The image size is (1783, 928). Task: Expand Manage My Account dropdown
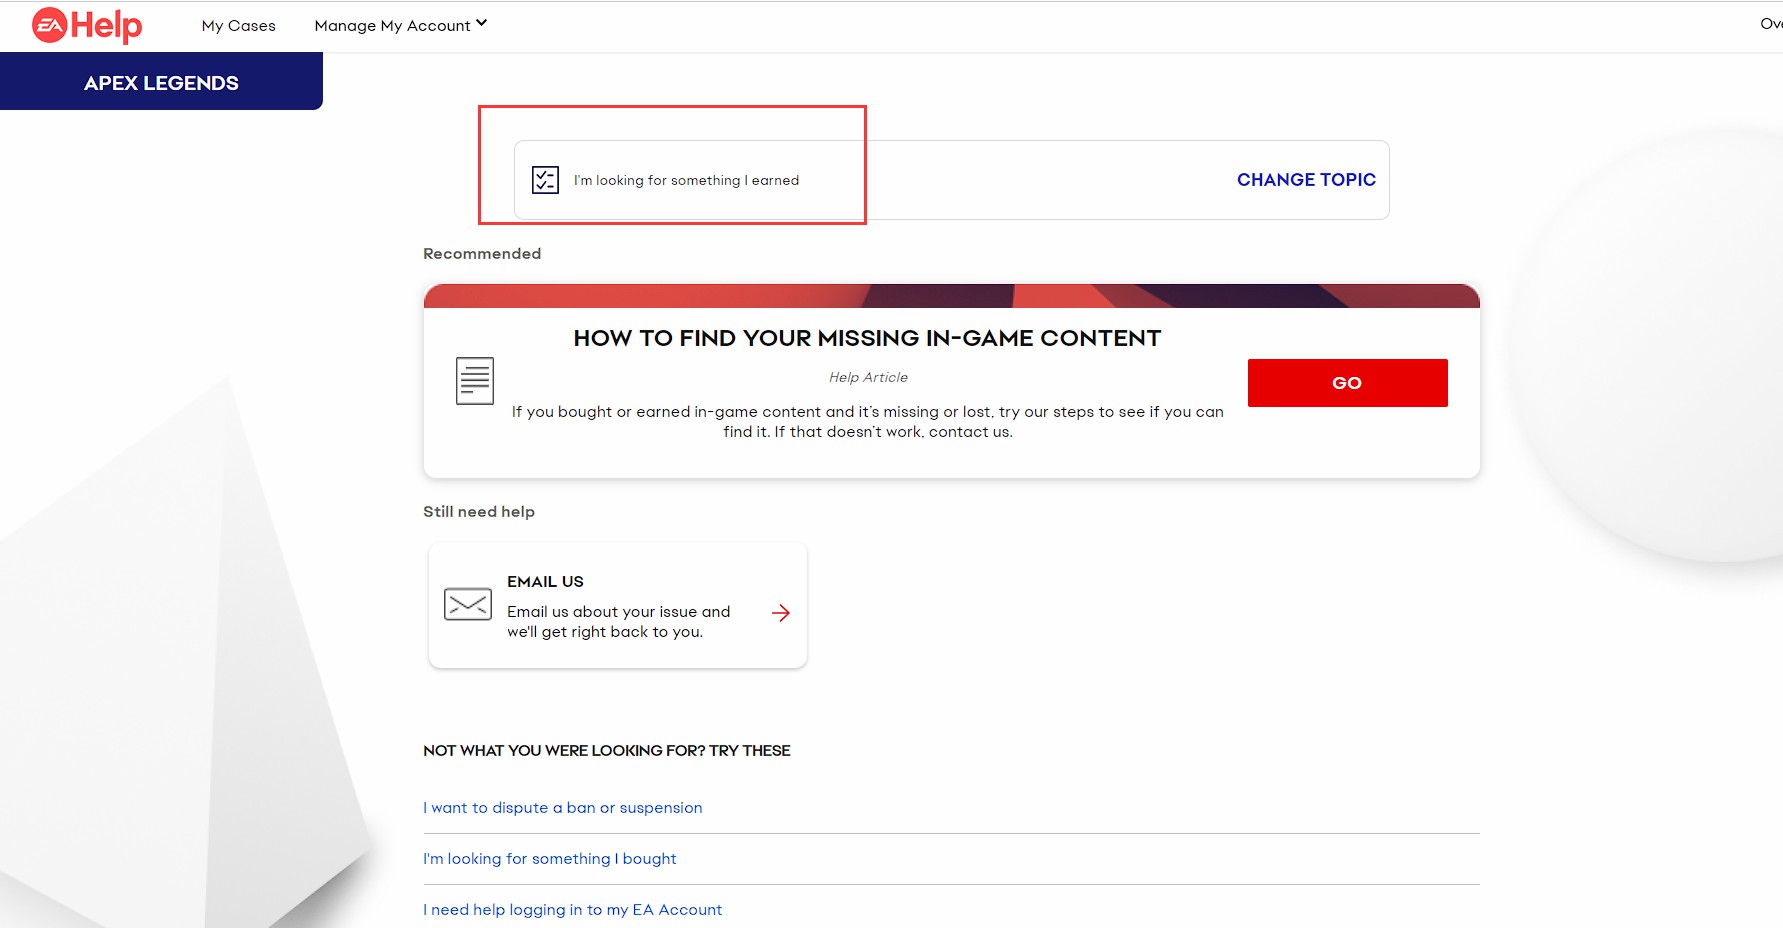(400, 25)
